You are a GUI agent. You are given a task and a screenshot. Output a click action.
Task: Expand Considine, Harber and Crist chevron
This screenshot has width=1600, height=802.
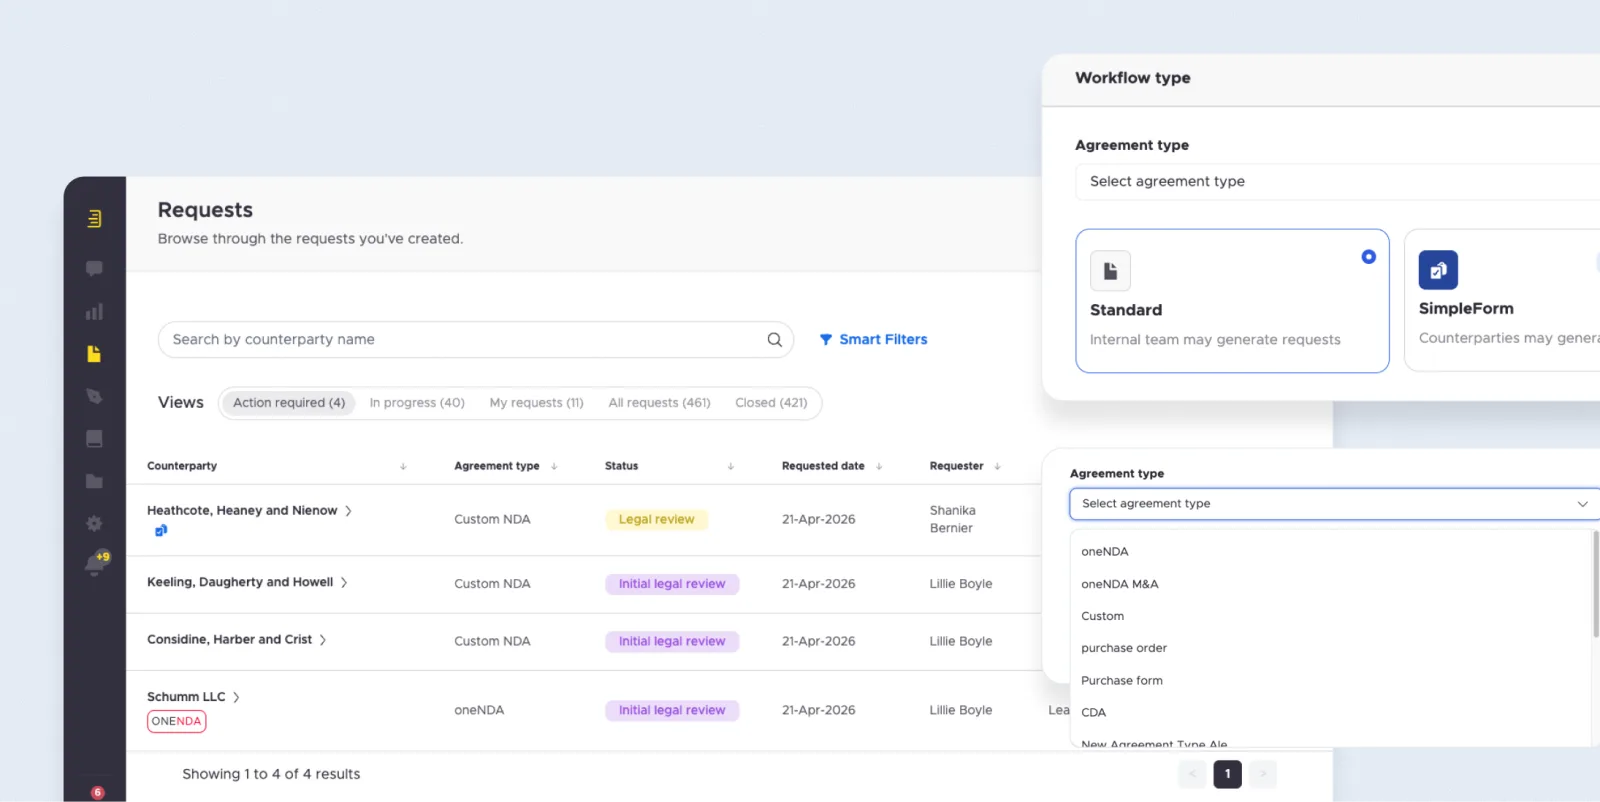point(323,640)
